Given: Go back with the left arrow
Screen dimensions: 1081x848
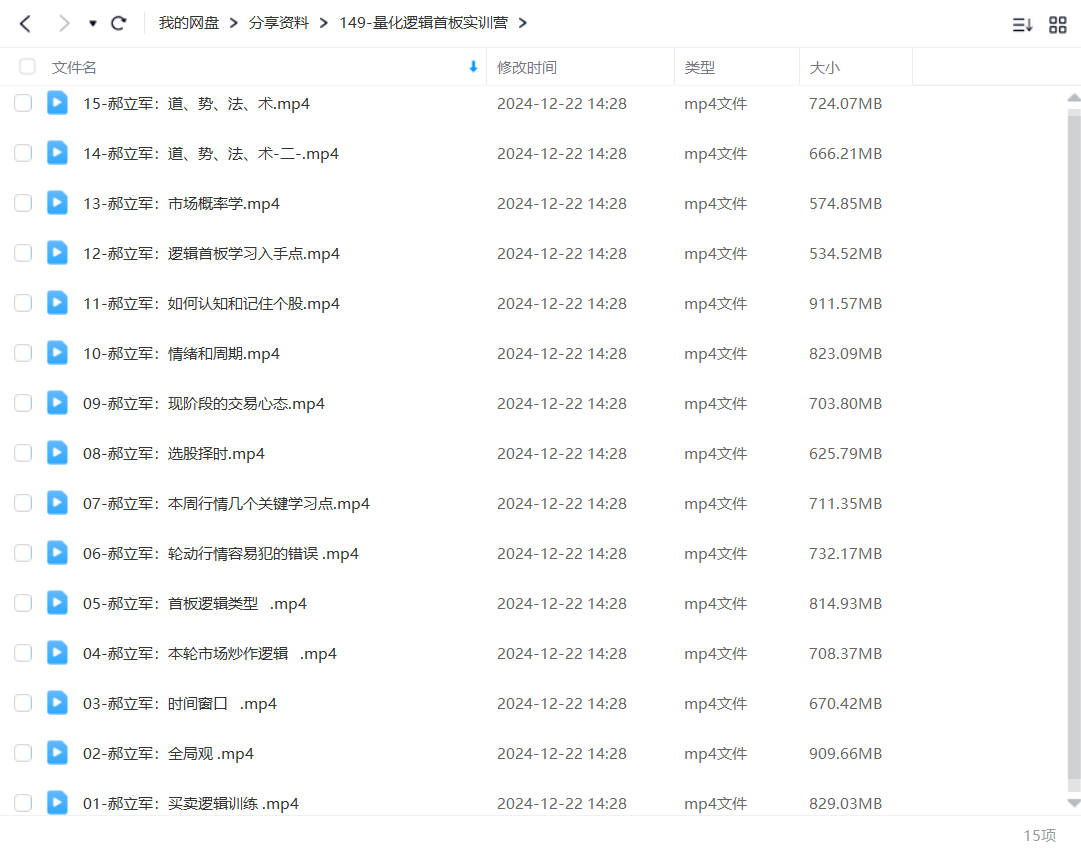Looking at the screenshot, I should tap(25, 24).
